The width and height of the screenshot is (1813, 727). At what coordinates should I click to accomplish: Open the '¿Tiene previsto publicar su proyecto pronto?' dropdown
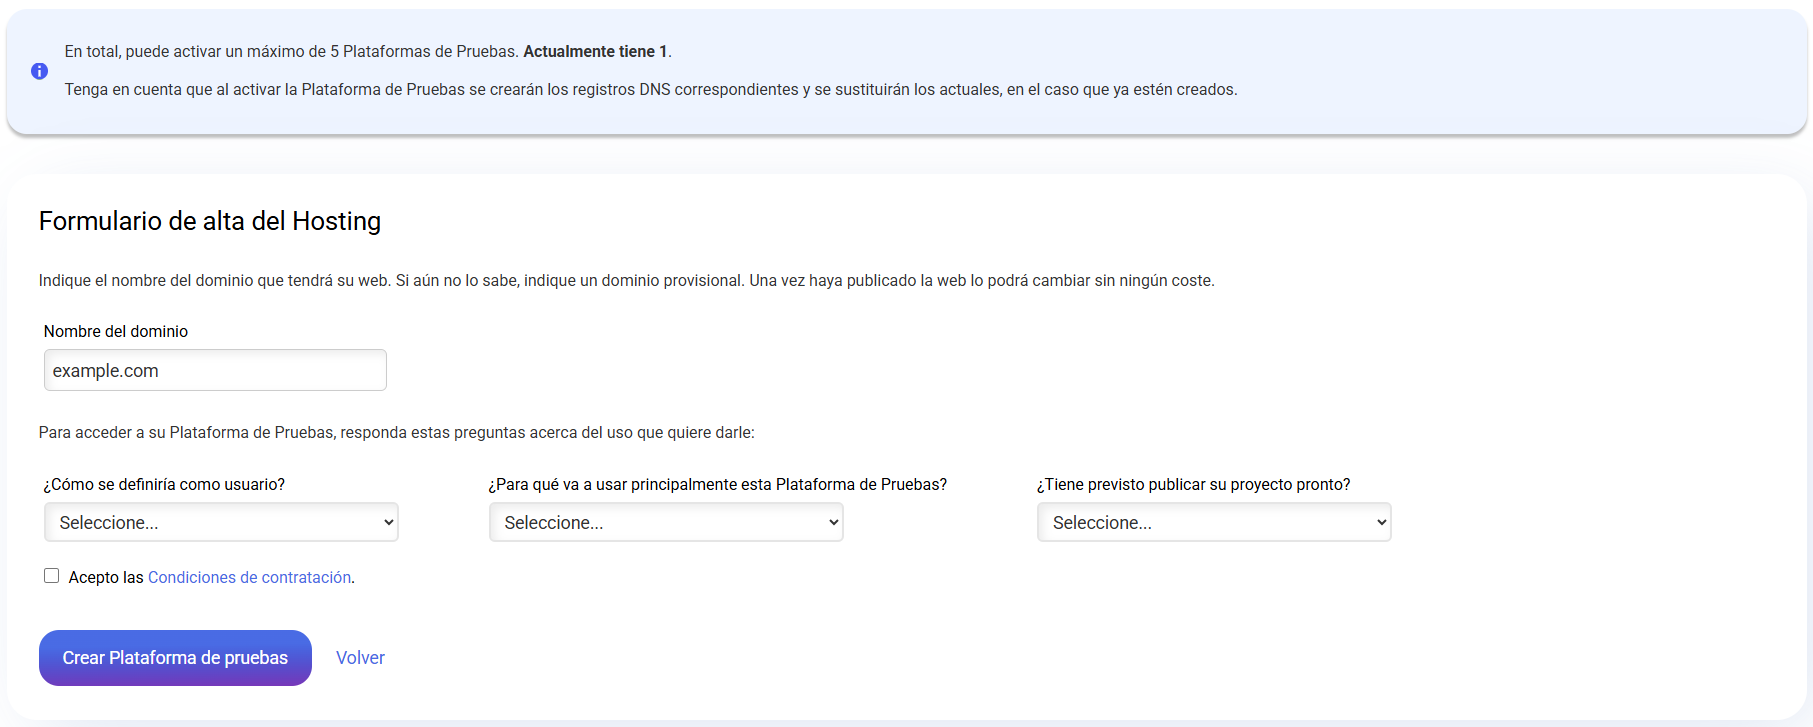[x=1214, y=522]
